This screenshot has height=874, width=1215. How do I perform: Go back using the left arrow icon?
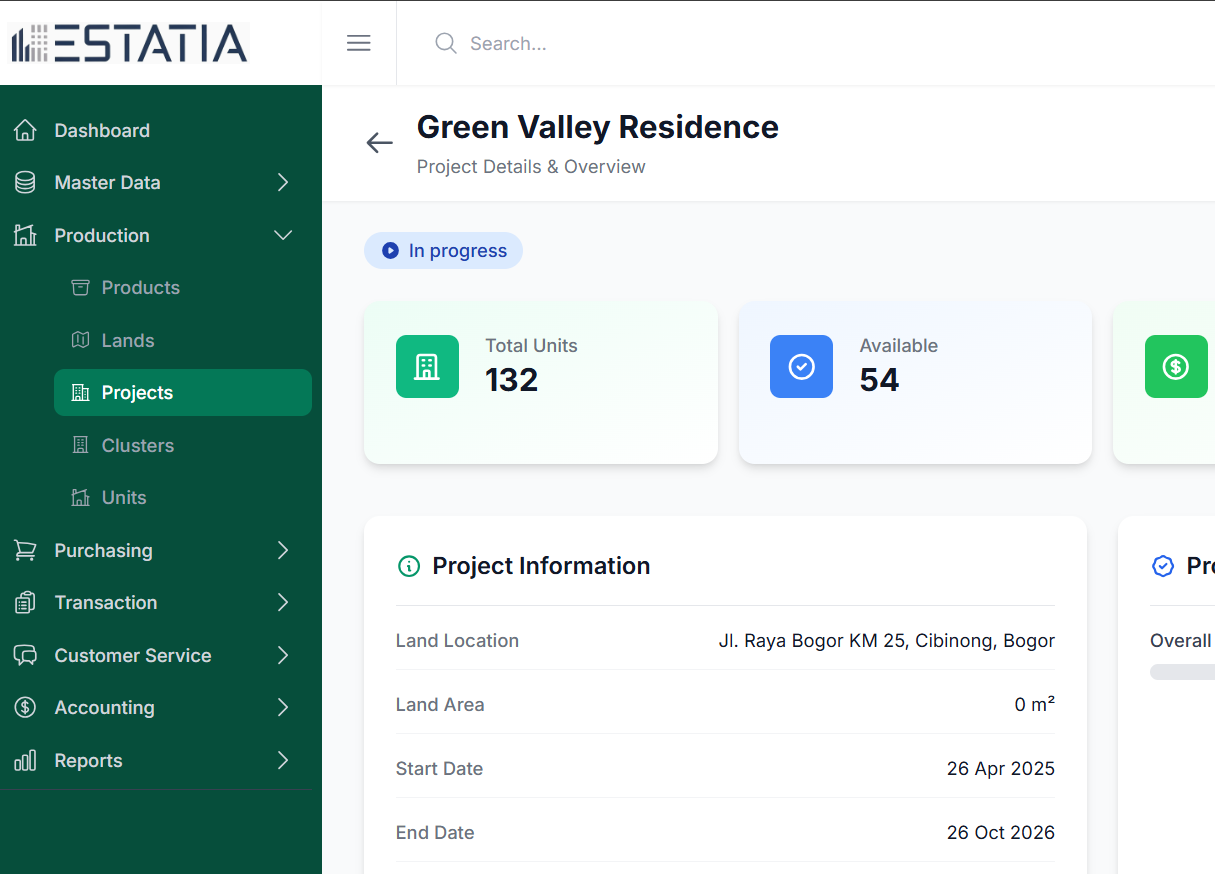pos(380,143)
